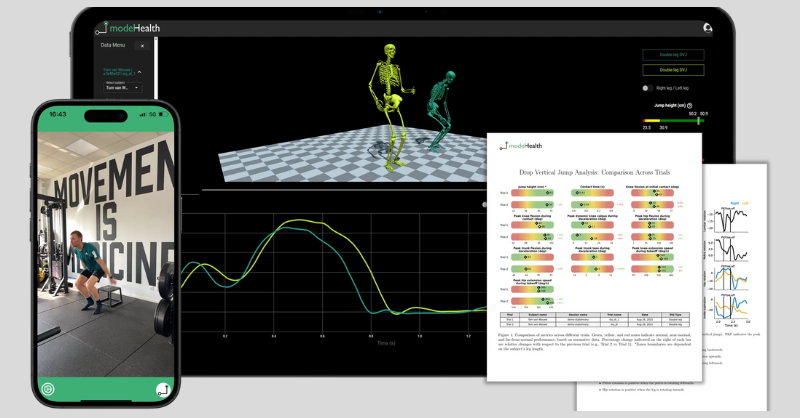
Task: Toggle the Right leg / Left leg switch
Action: 647,88
